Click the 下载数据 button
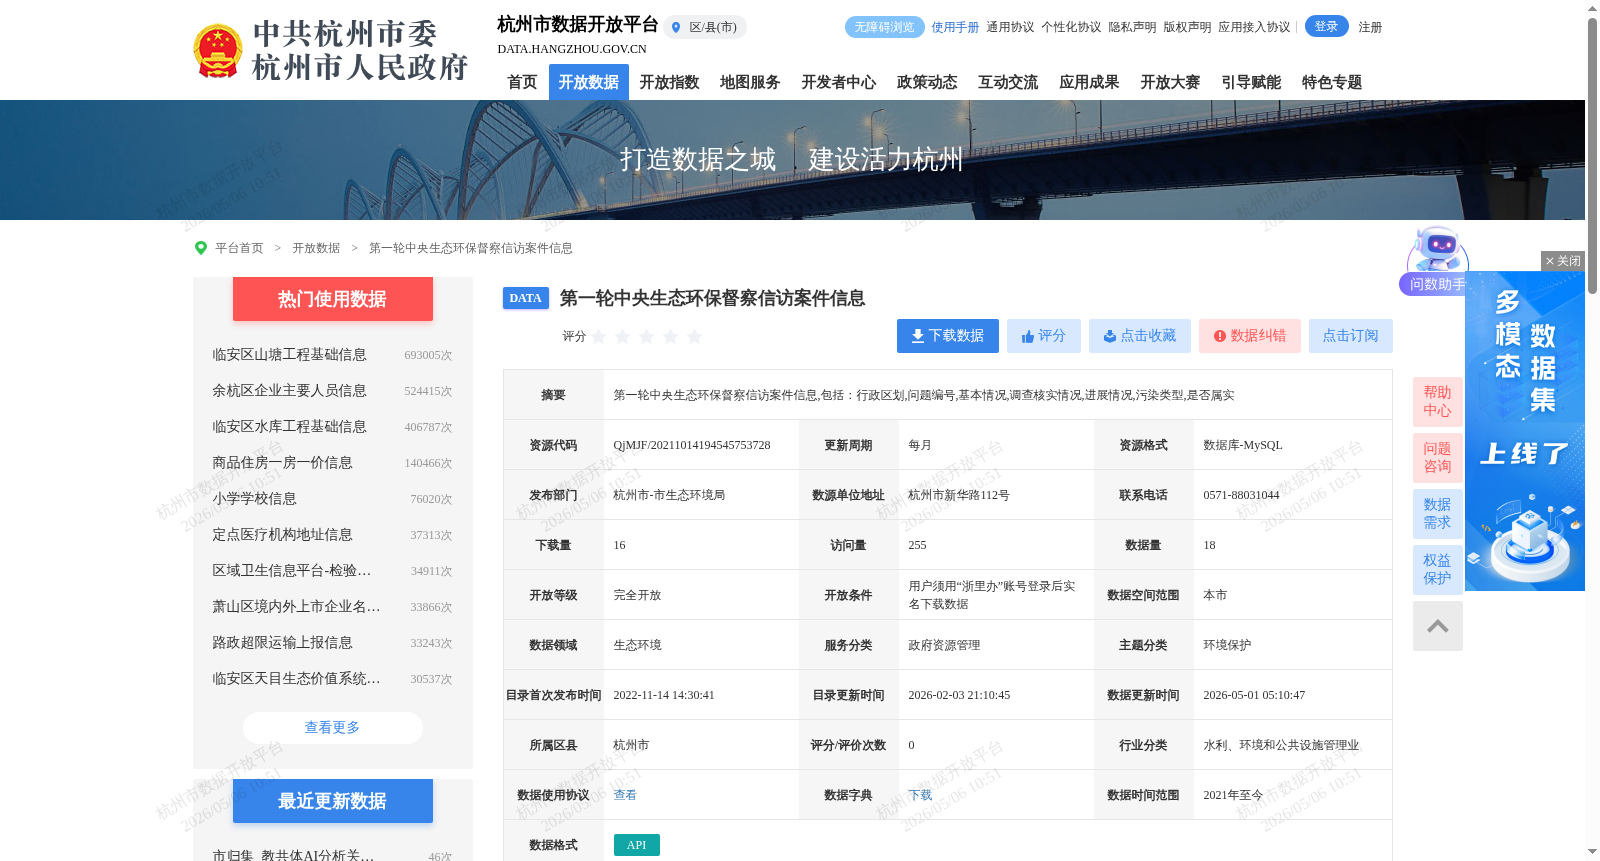This screenshot has height=861, width=1600. pyautogui.click(x=948, y=336)
